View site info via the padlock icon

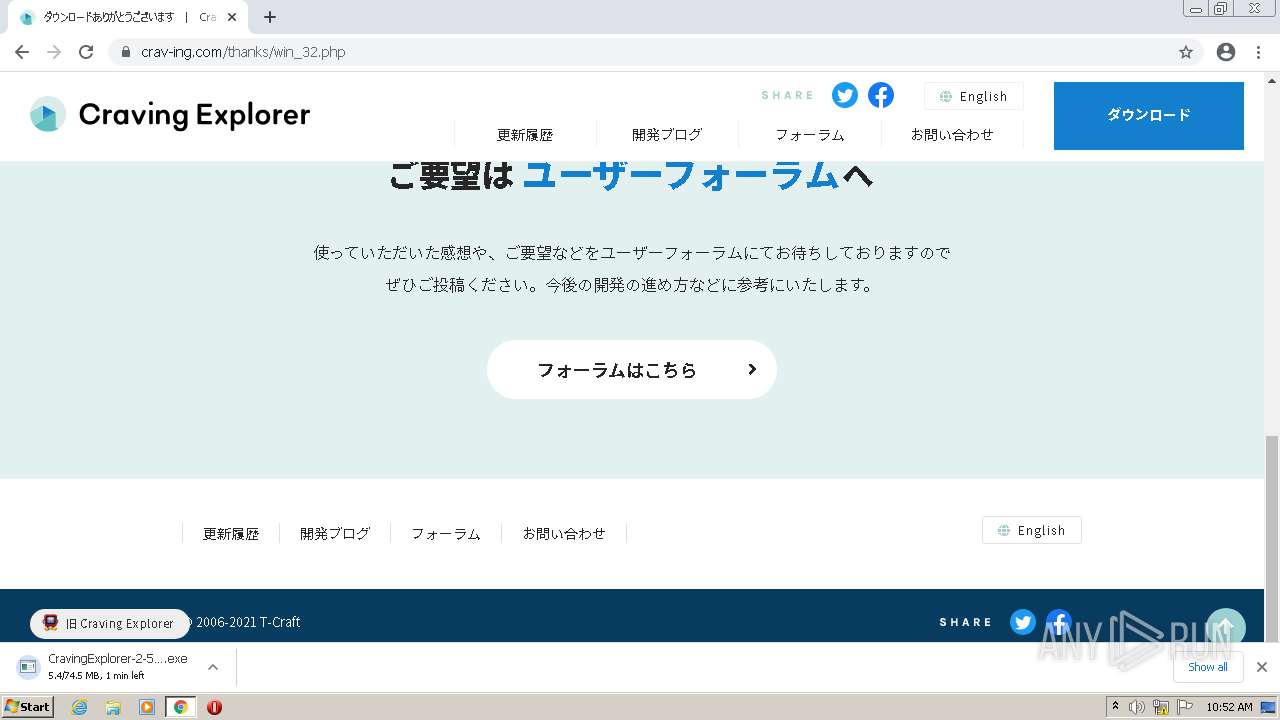[x=126, y=52]
